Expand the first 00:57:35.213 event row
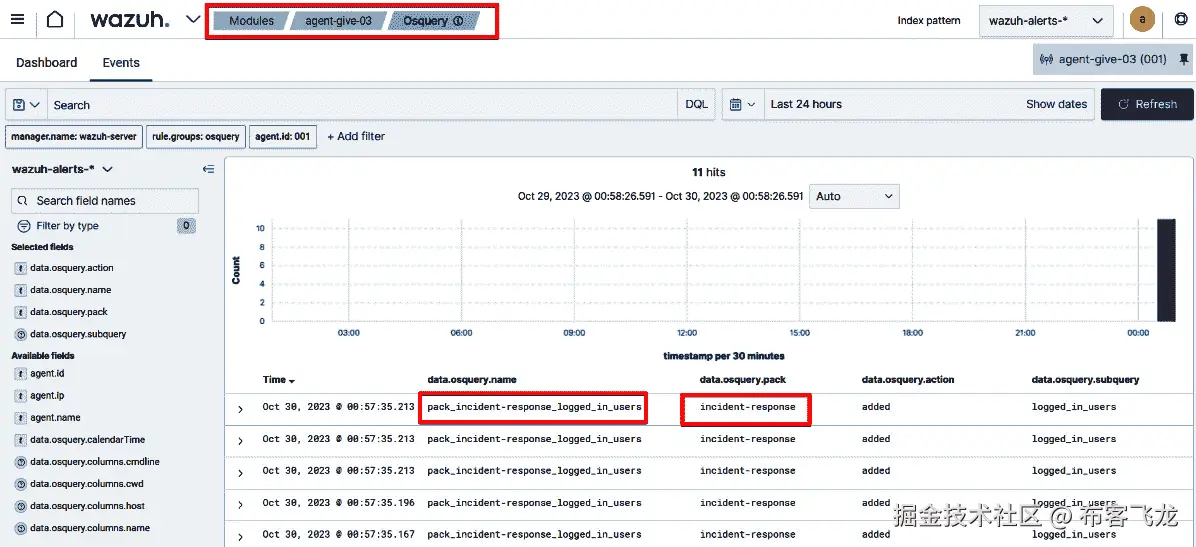Screen dimensions: 1196x547 pos(240,409)
